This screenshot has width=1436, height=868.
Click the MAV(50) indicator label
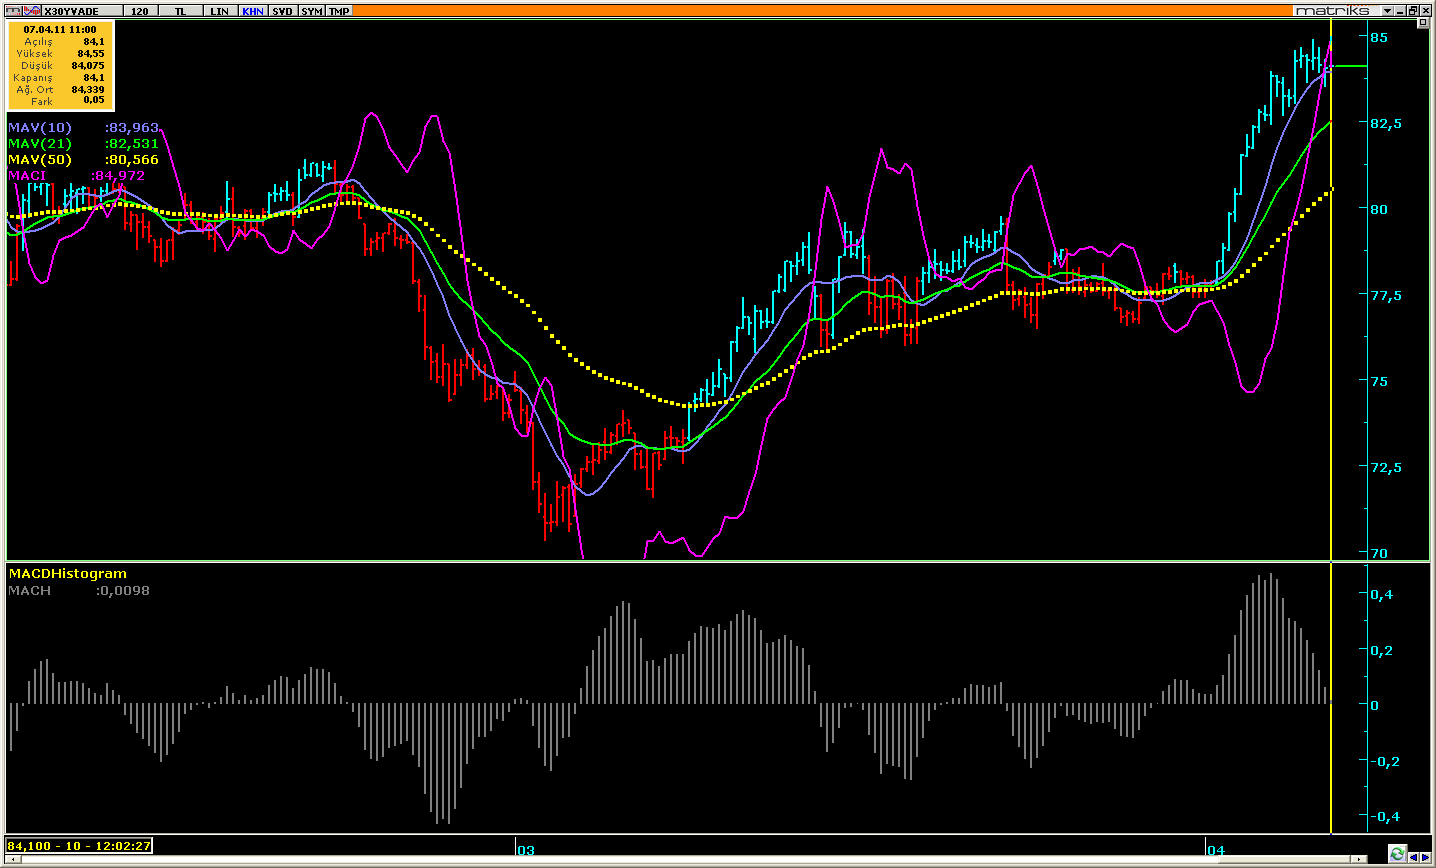[x=40, y=160]
